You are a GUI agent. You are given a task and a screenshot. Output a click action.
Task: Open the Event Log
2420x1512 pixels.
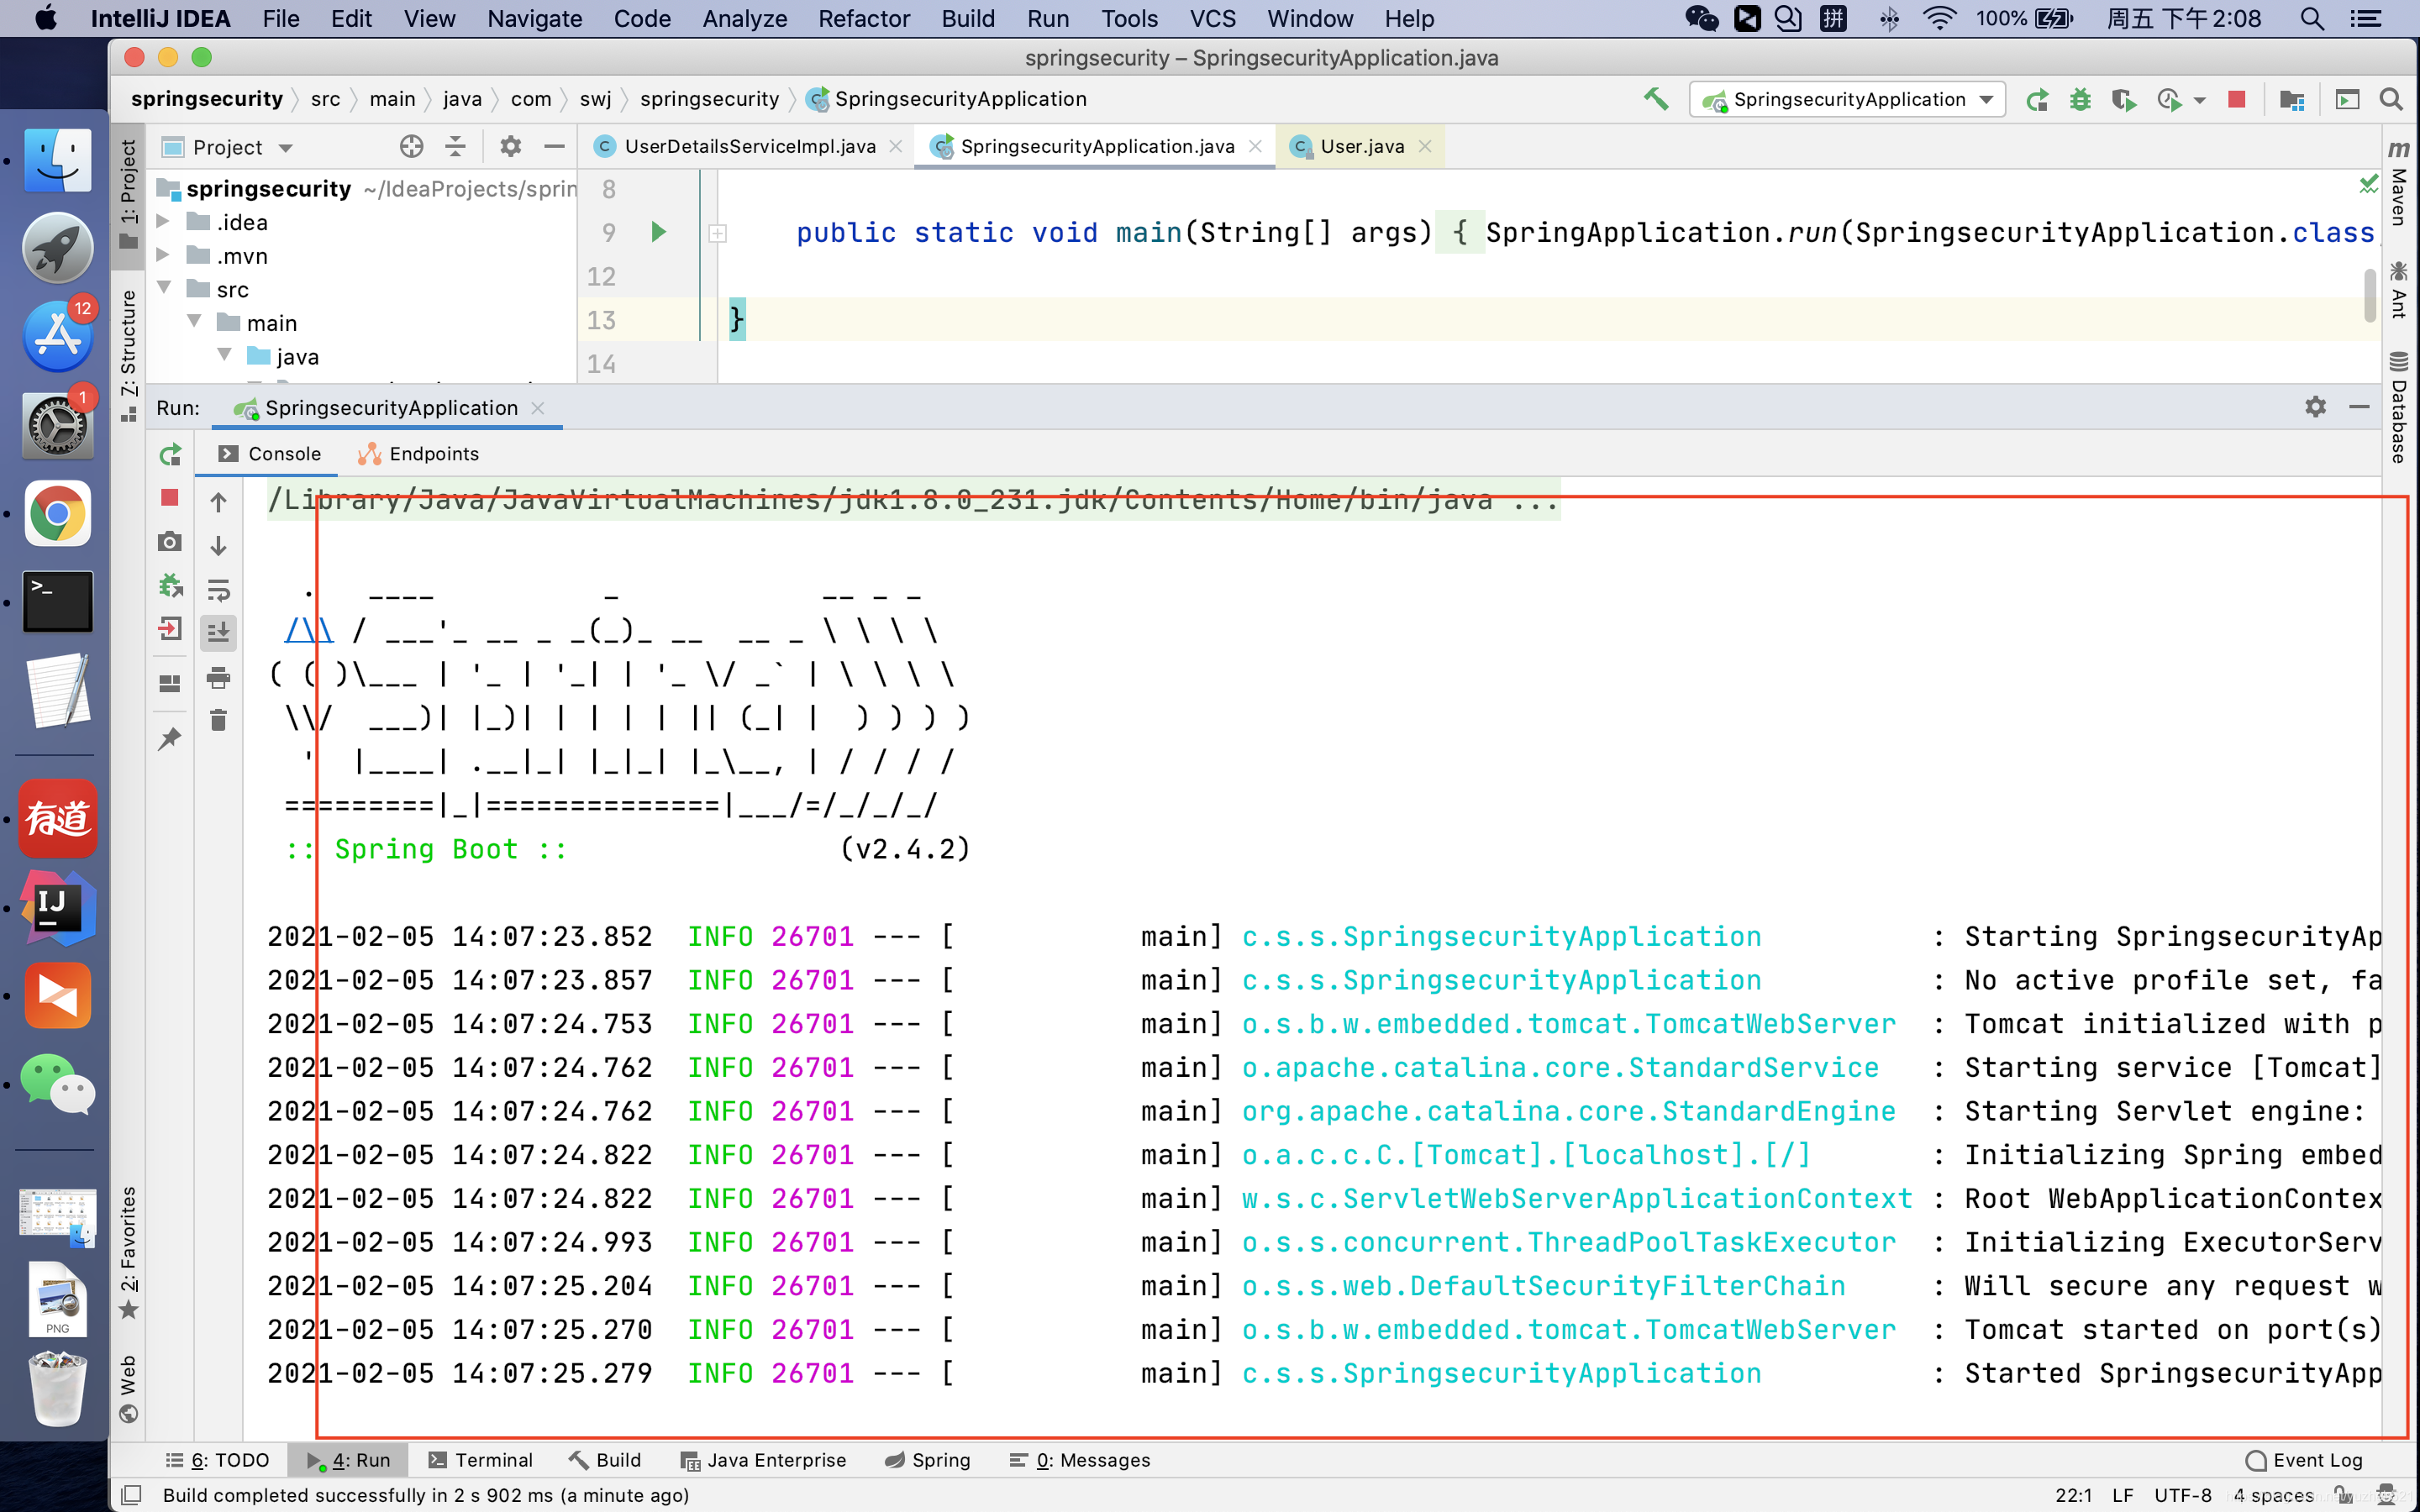[x=2304, y=1460]
